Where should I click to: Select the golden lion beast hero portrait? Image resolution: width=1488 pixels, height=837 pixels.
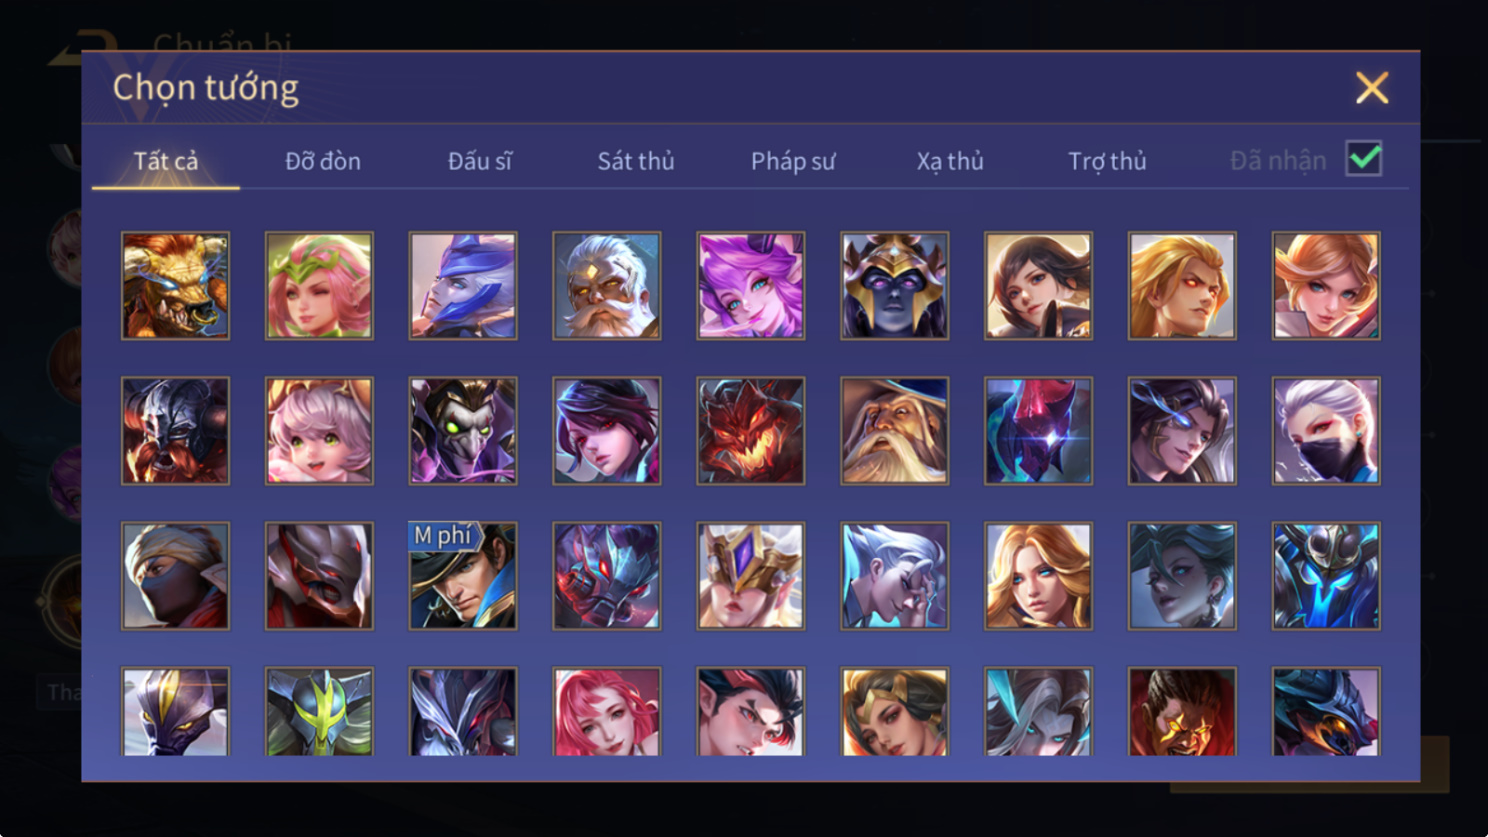pos(175,286)
